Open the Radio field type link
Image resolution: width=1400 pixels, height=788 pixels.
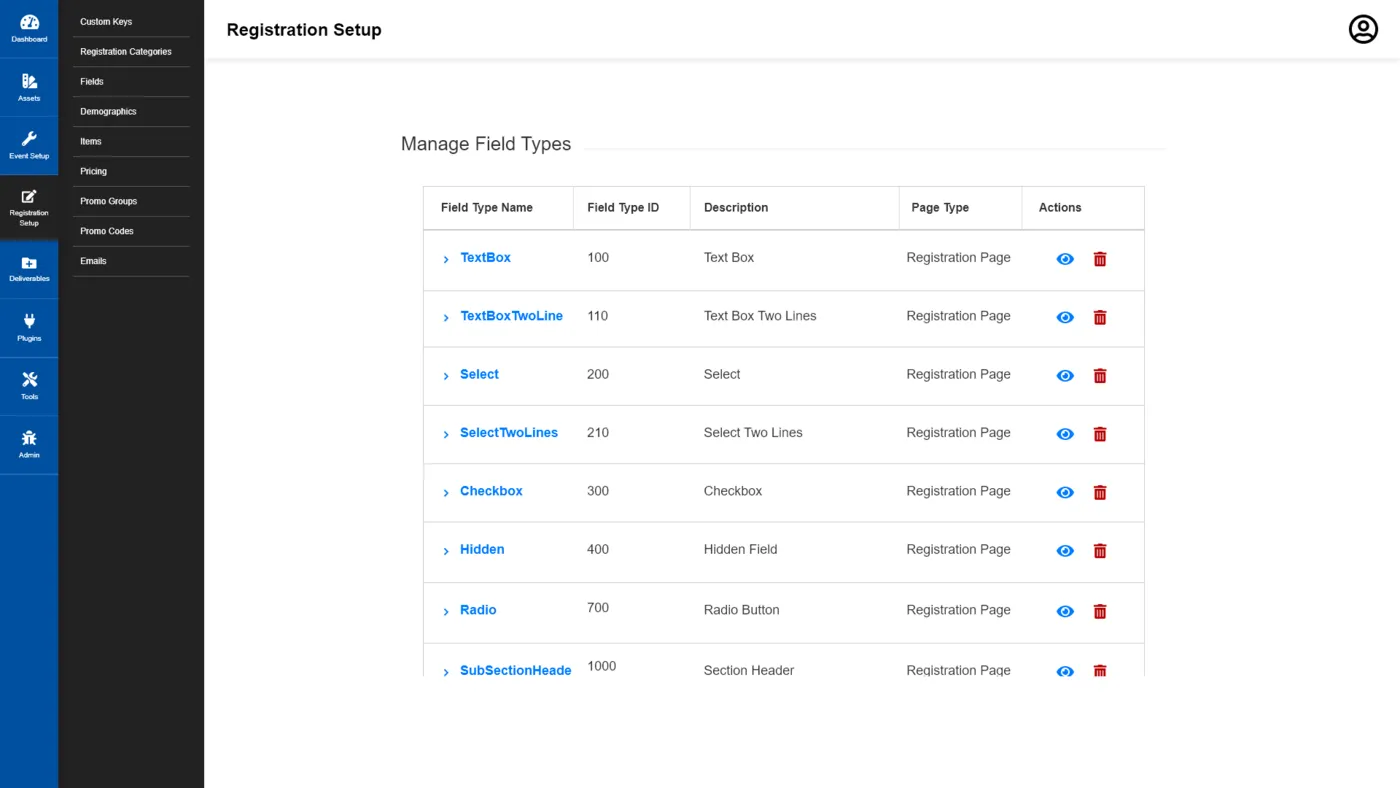point(478,609)
